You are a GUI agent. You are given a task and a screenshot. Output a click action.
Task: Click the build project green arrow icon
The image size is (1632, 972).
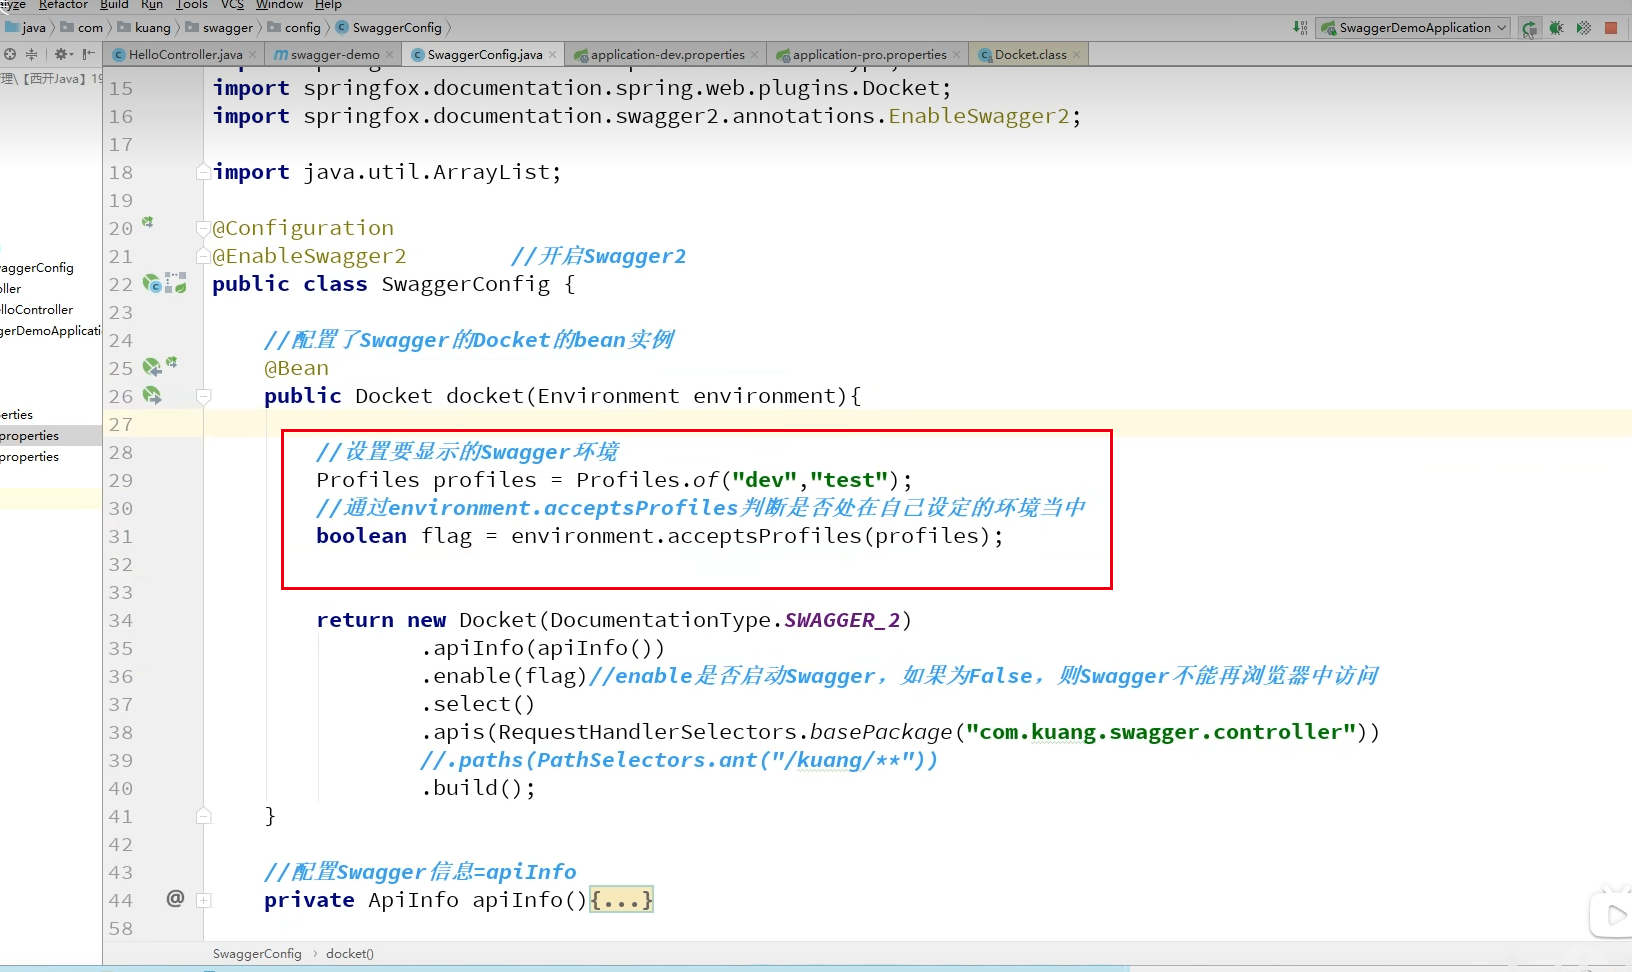1300,28
